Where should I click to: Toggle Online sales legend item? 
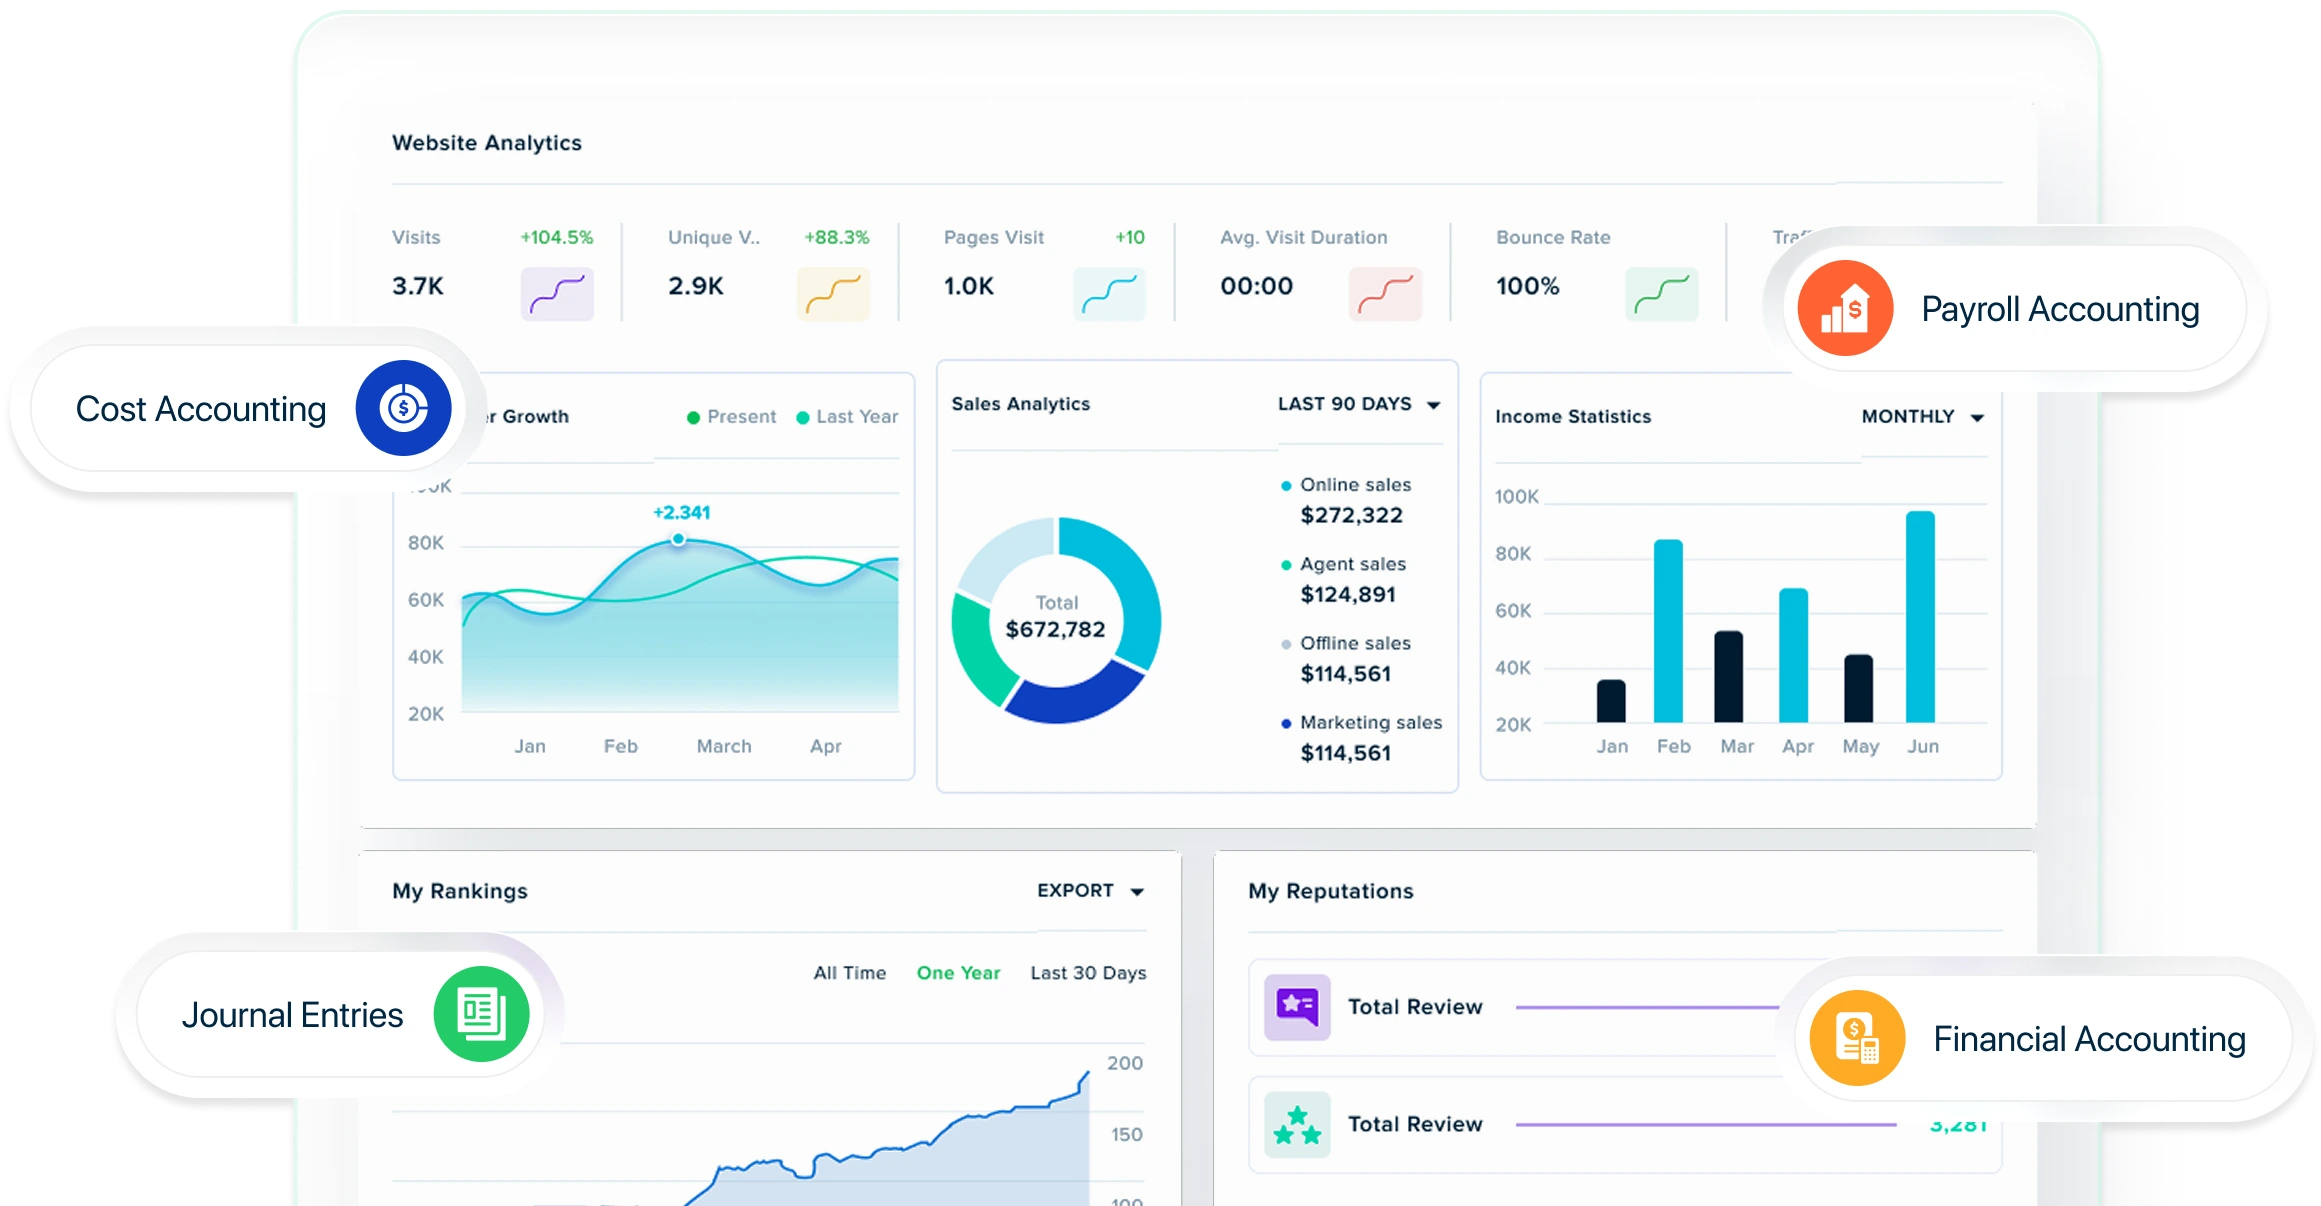(x=1354, y=485)
